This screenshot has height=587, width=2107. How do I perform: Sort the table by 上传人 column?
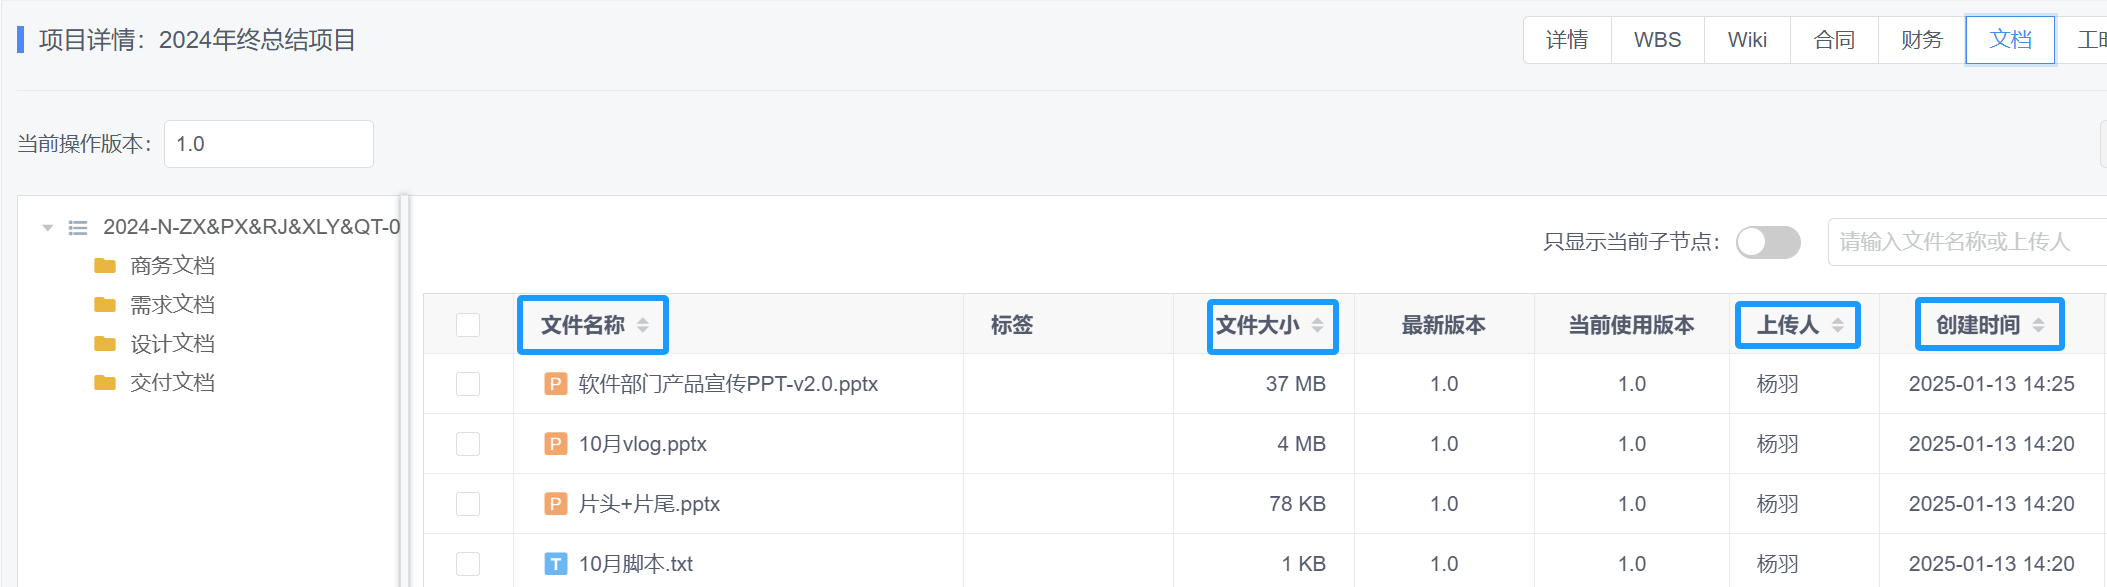pyautogui.click(x=1837, y=325)
